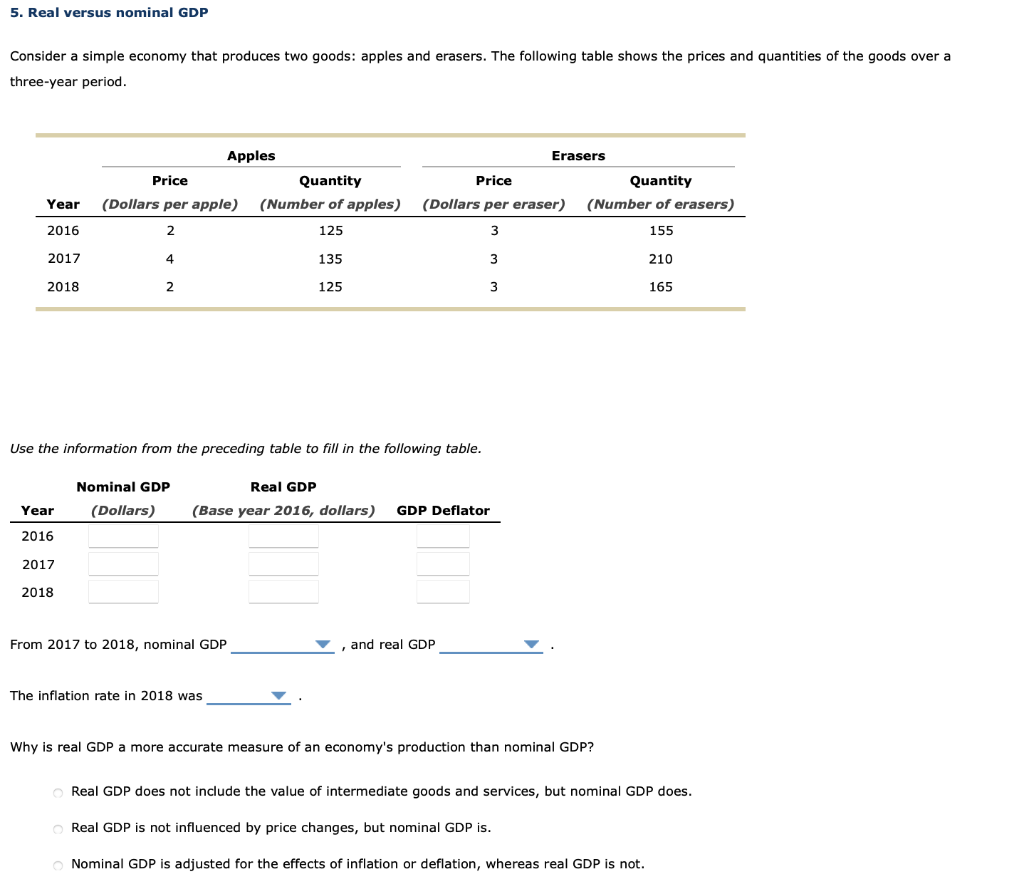The height and width of the screenshot is (889, 1024).
Task: Open the real GDP change dropdown
Action: (x=490, y=645)
